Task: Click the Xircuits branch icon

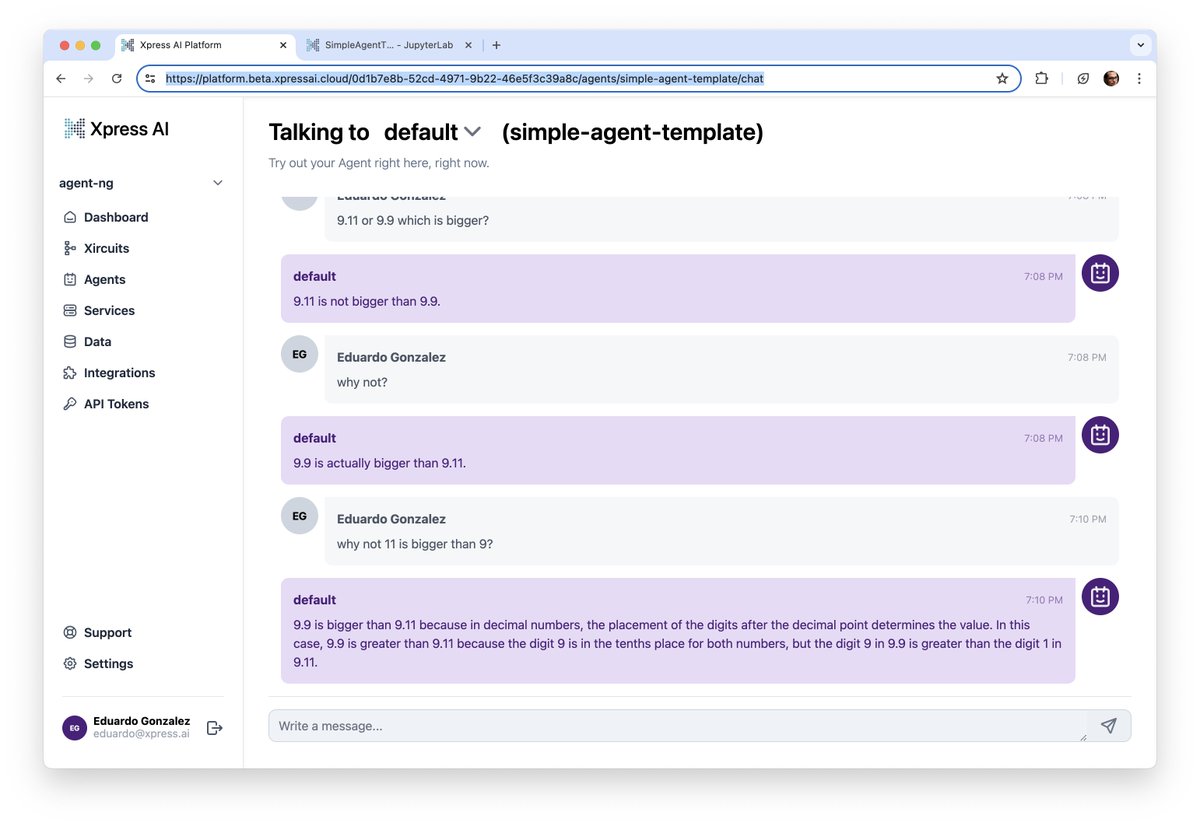Action: [70, 248]
